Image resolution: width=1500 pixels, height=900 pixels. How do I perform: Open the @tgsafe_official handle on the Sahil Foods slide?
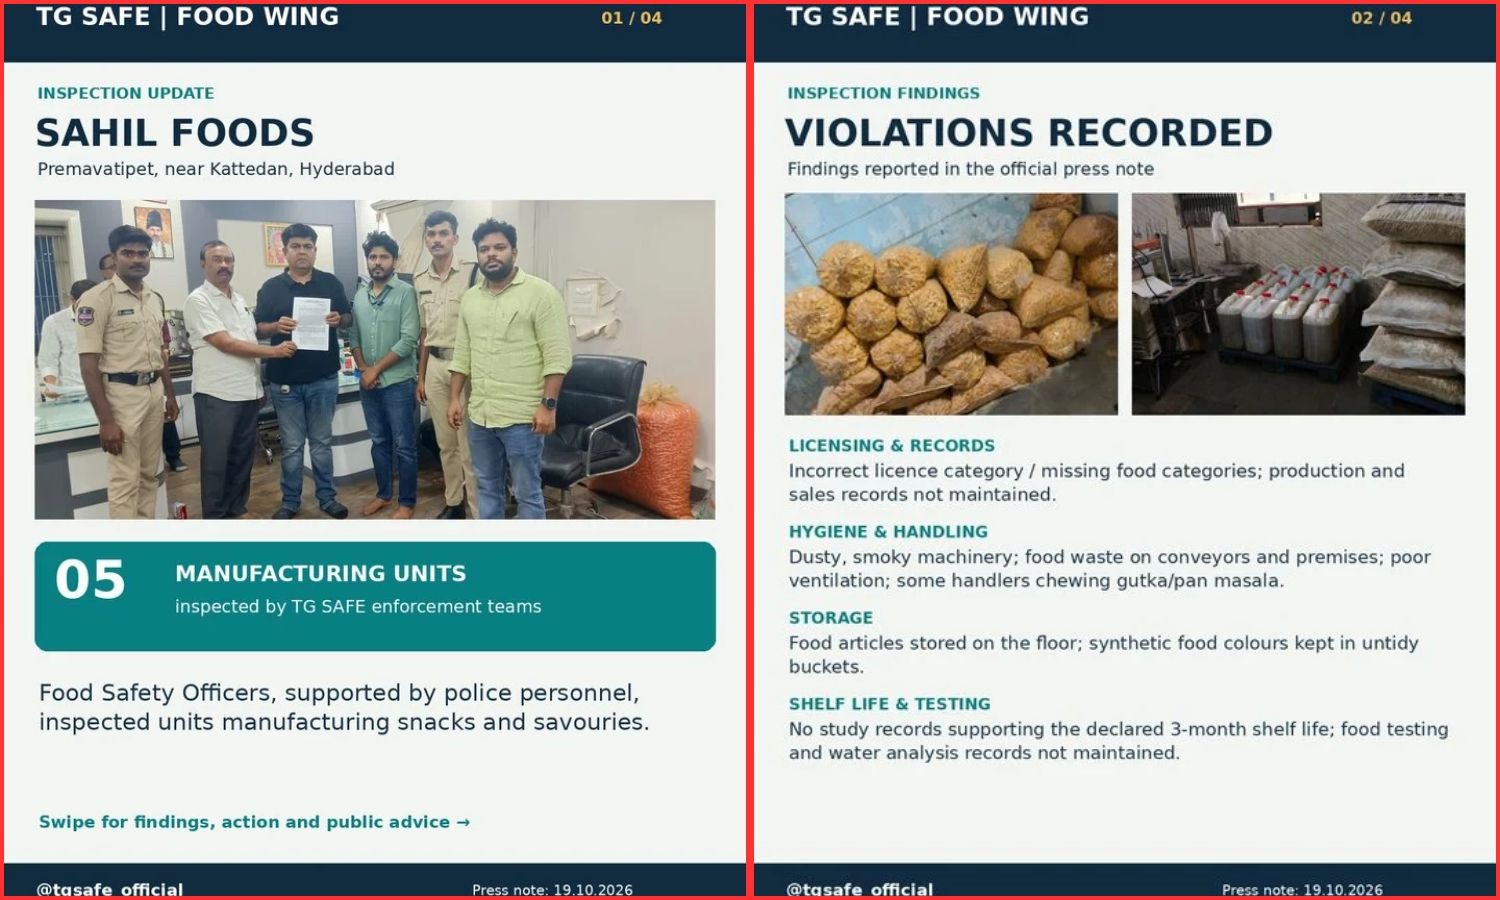110,889
